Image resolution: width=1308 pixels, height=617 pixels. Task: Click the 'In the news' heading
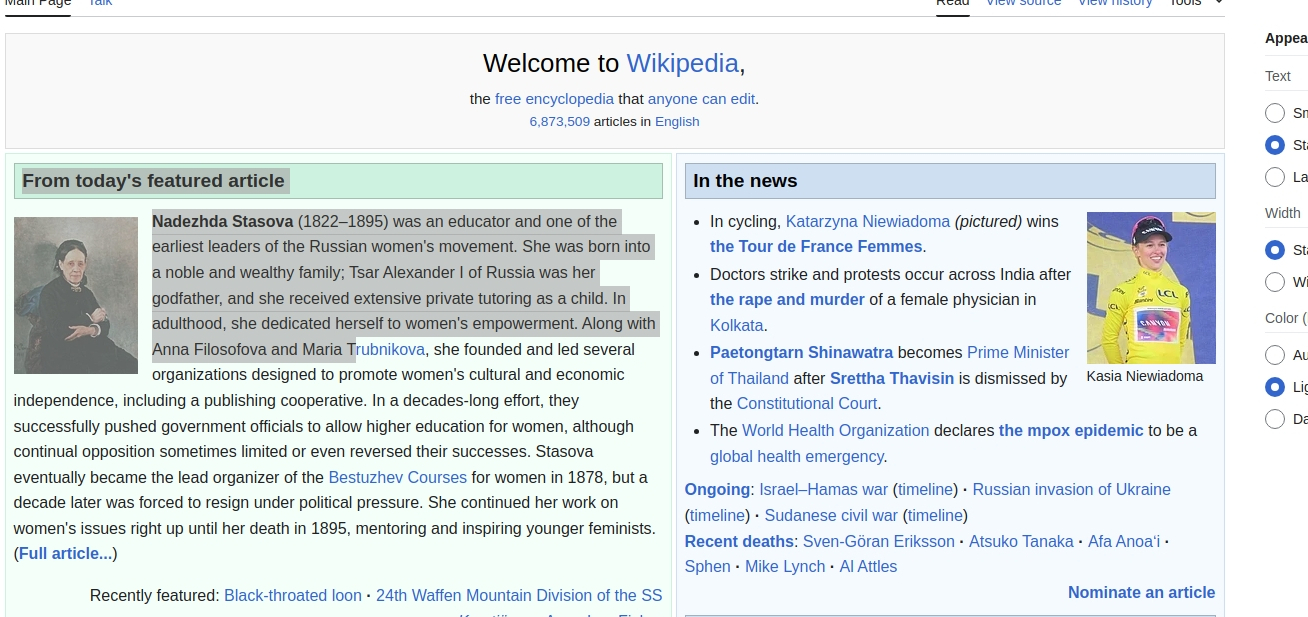pyautogui.click(x=745, y=181)
